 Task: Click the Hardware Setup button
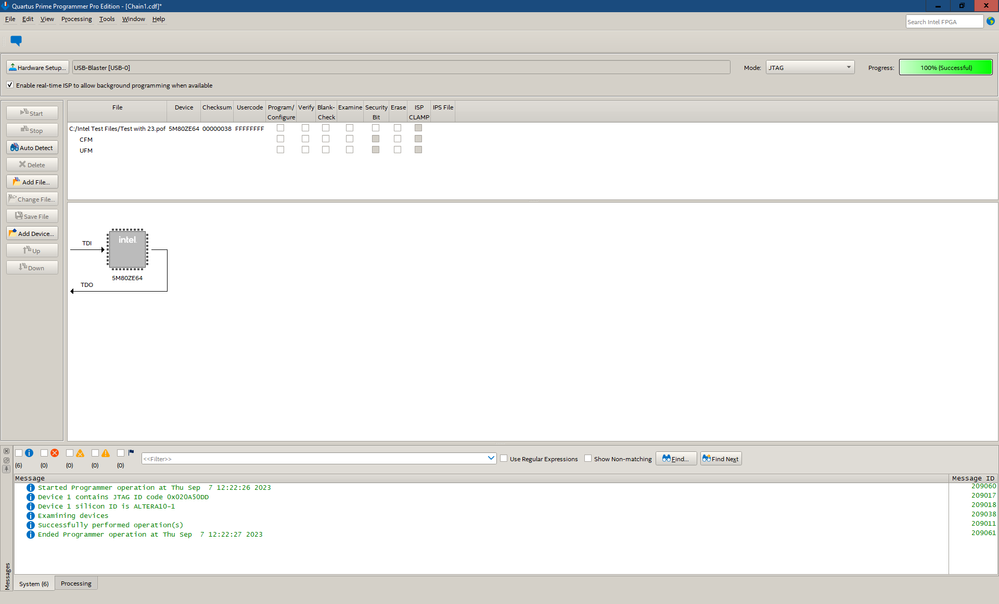[37, 68]
